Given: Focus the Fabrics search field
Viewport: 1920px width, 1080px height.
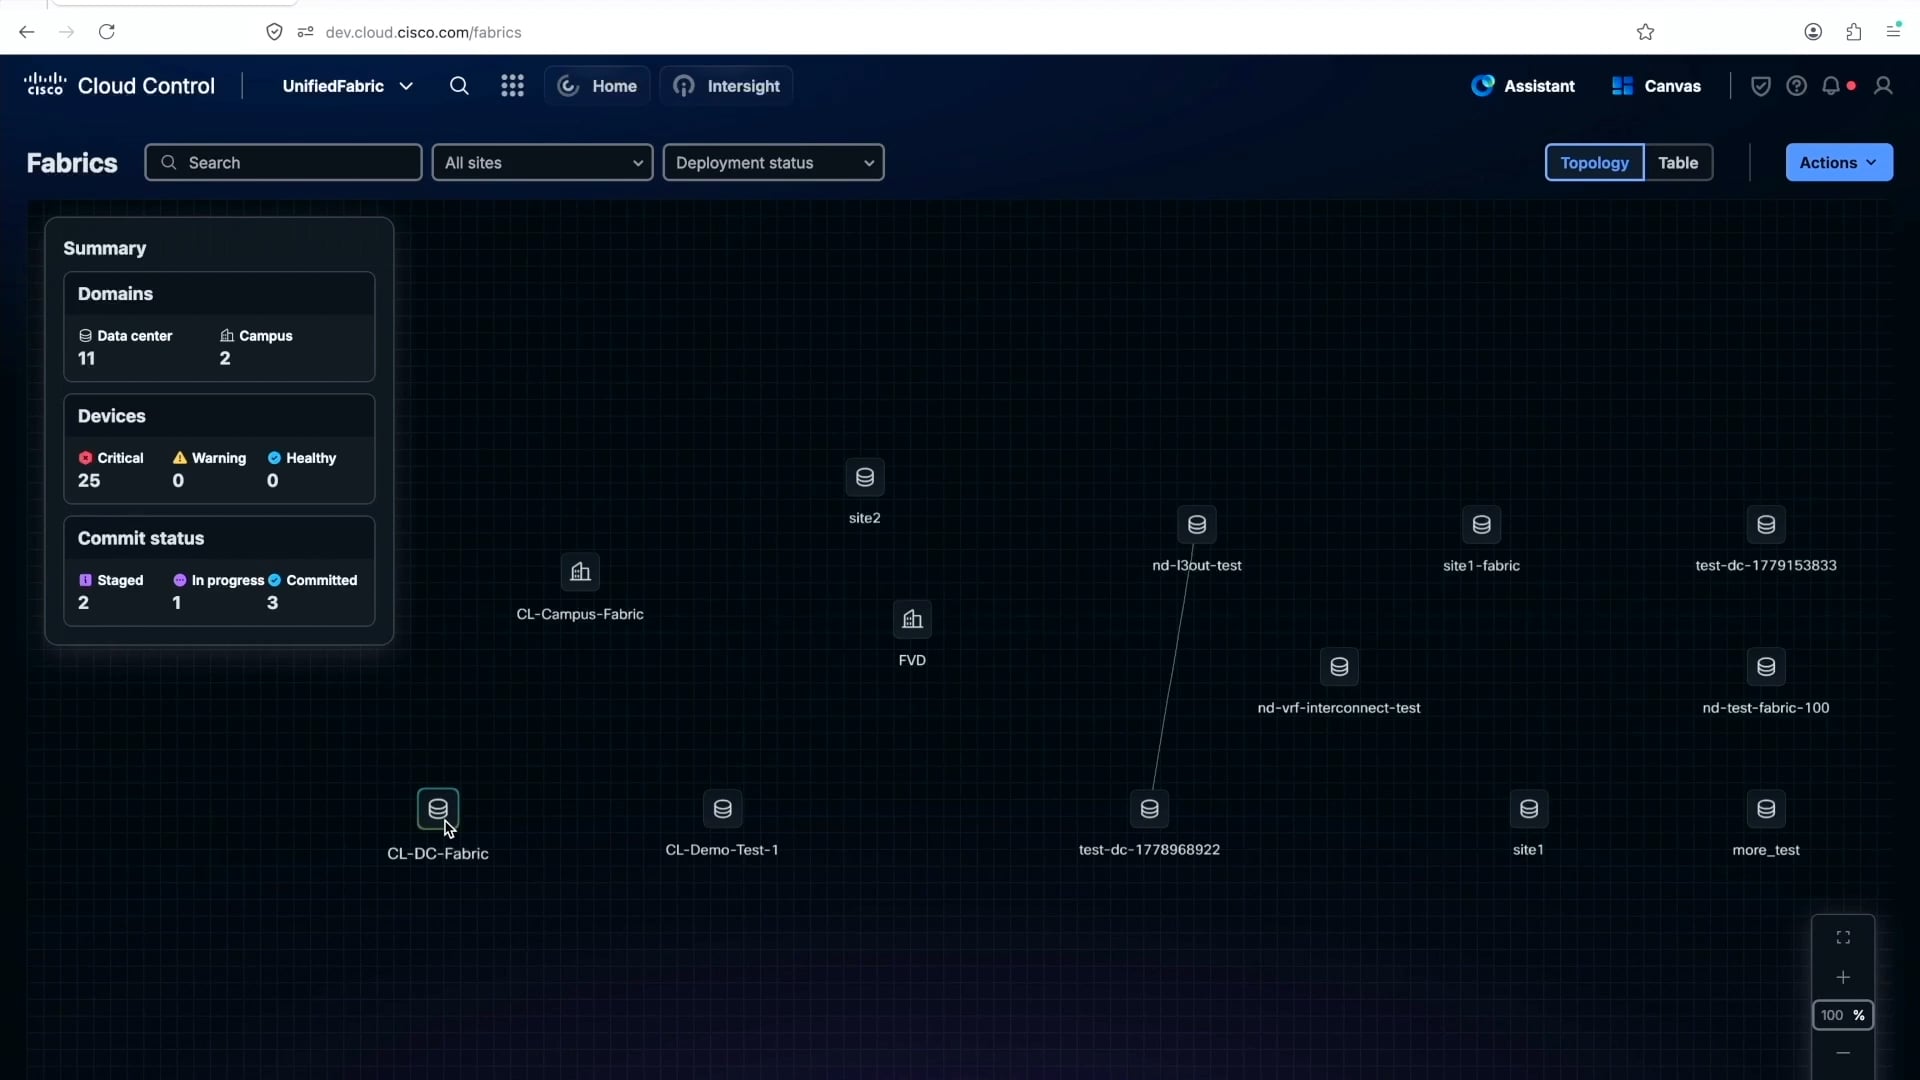Looking at the screenshot, I should [x=283, y=163].
